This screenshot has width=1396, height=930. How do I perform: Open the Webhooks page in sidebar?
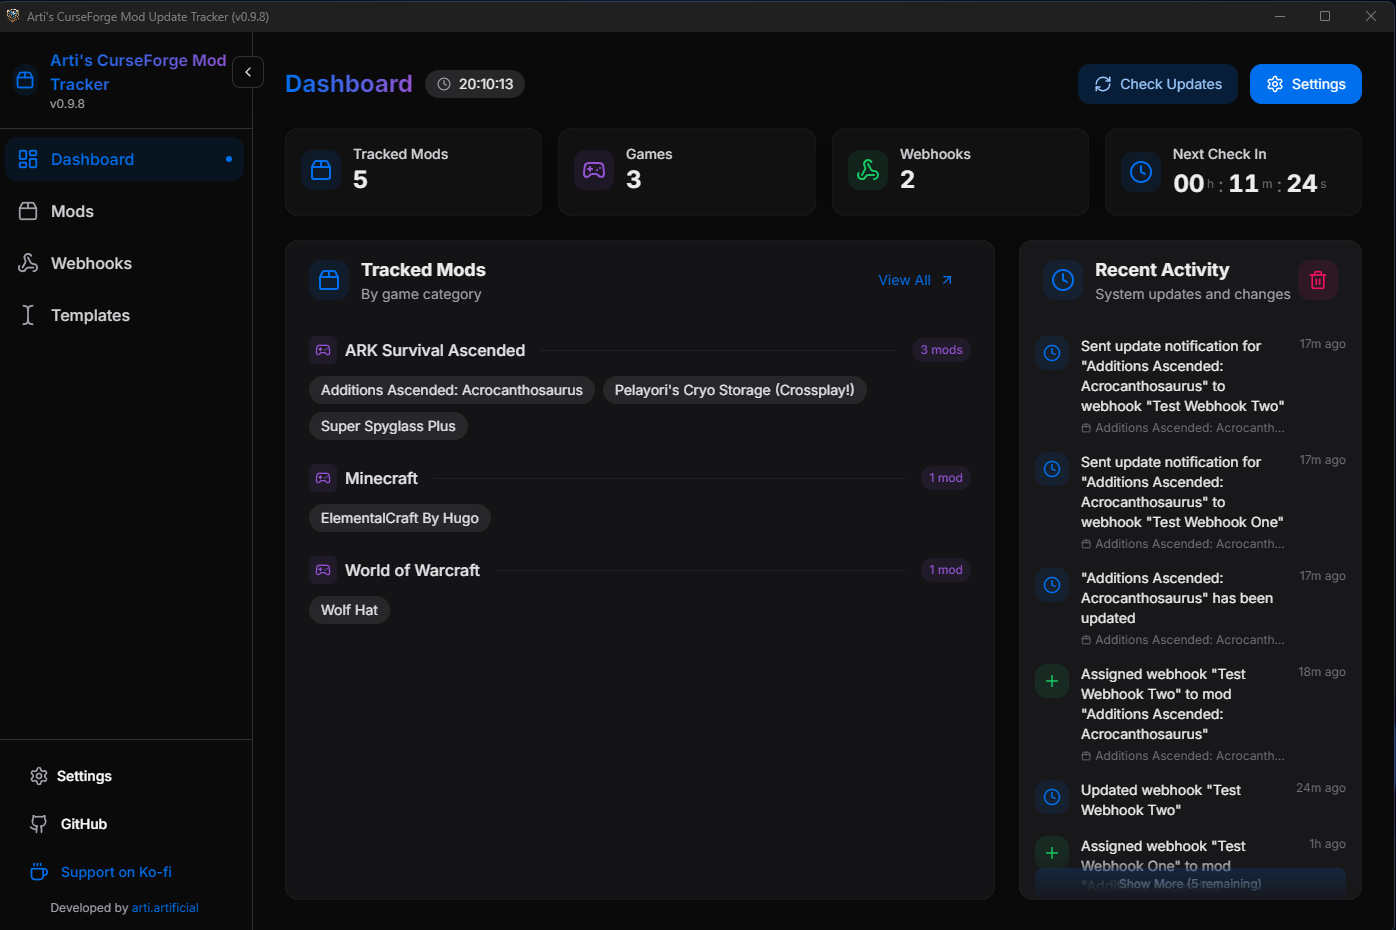(125, 263)
